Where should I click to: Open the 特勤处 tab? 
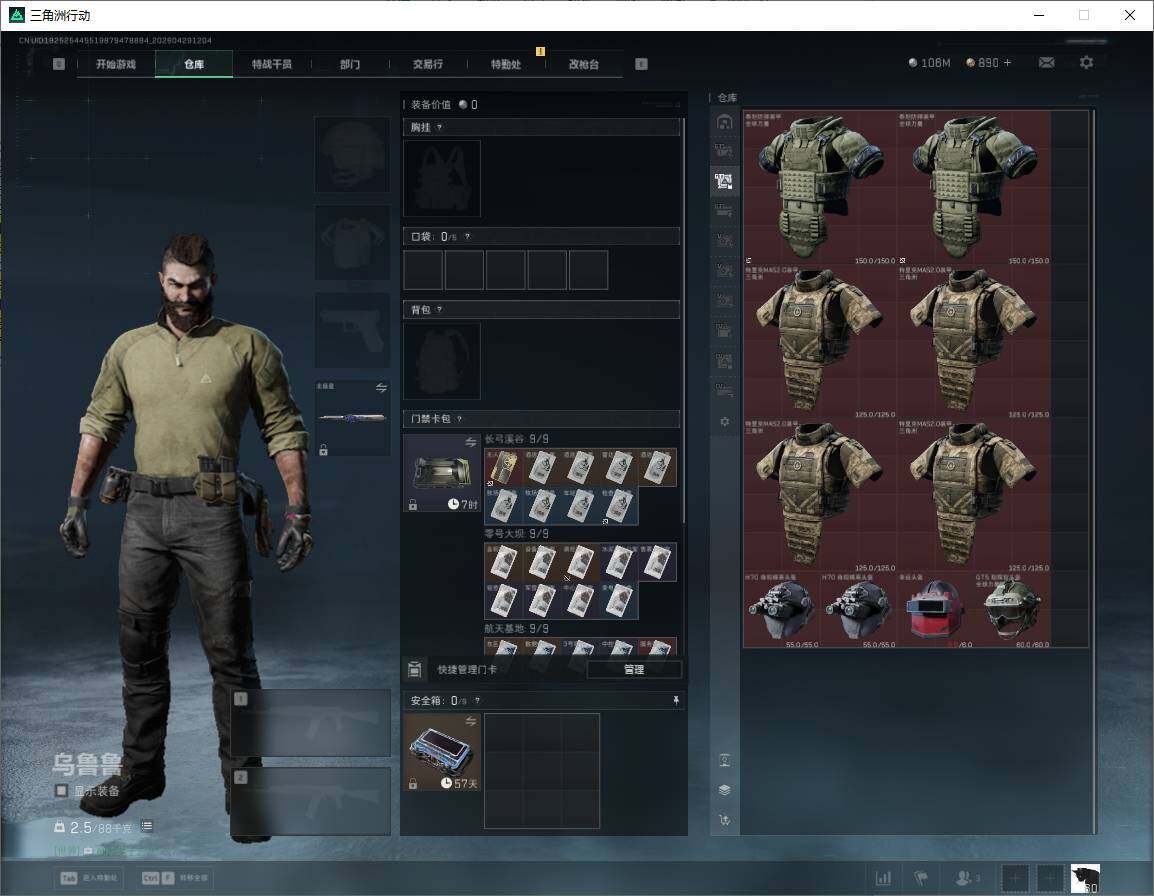click(506, 64)
